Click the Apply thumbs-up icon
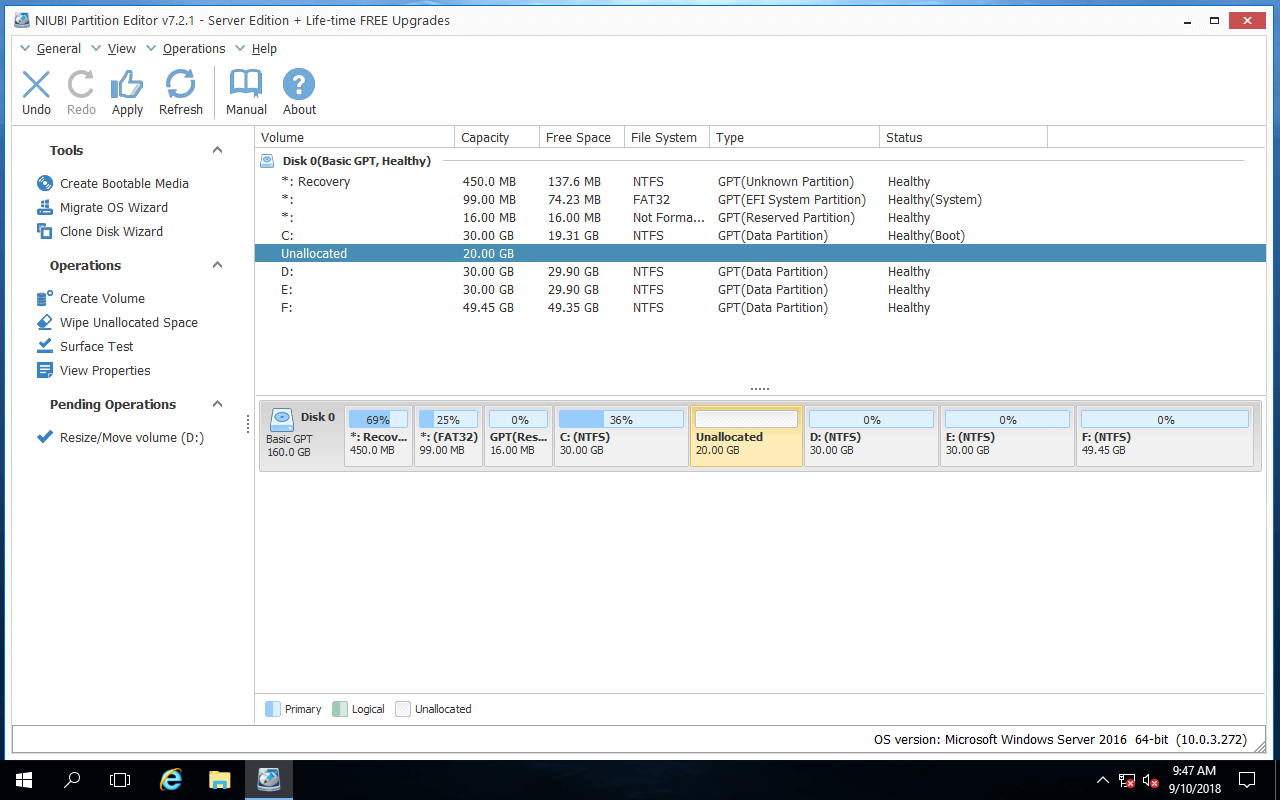Screen dimensions: 1280x800 (127, 85)
